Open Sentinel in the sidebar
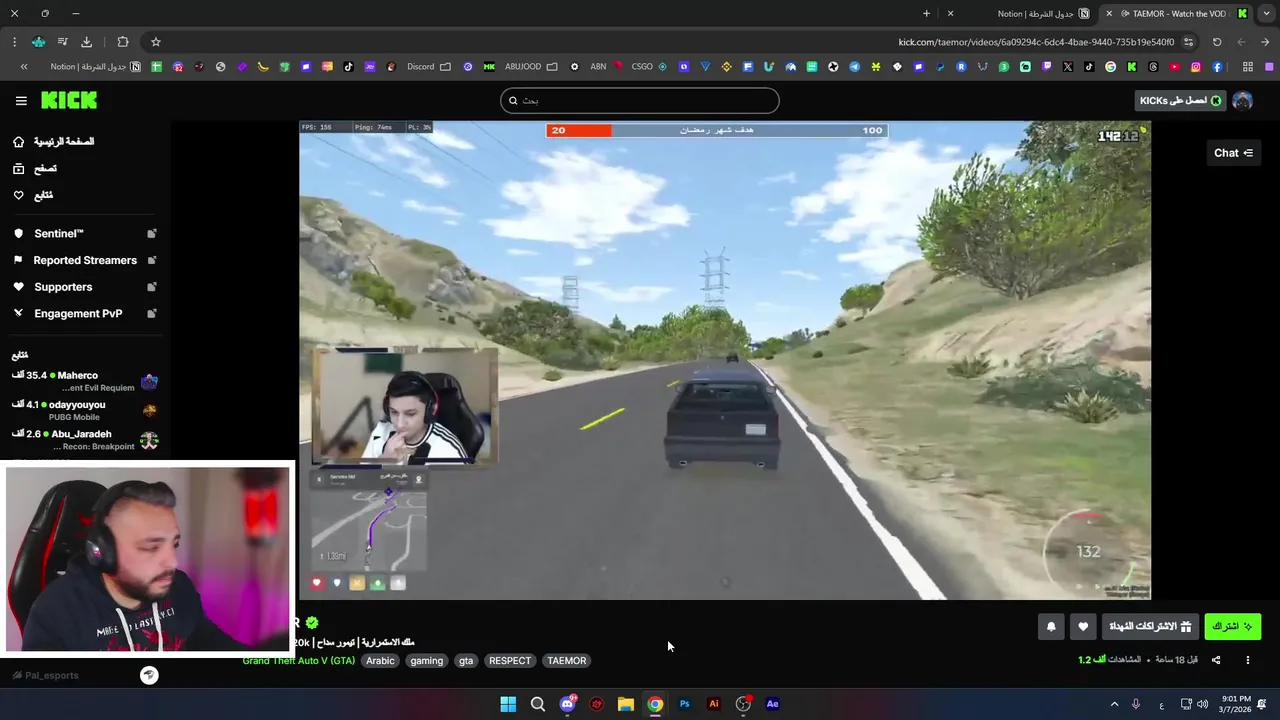The height and width of the screenshot is (720, 1280). click(x=59, y=233)
